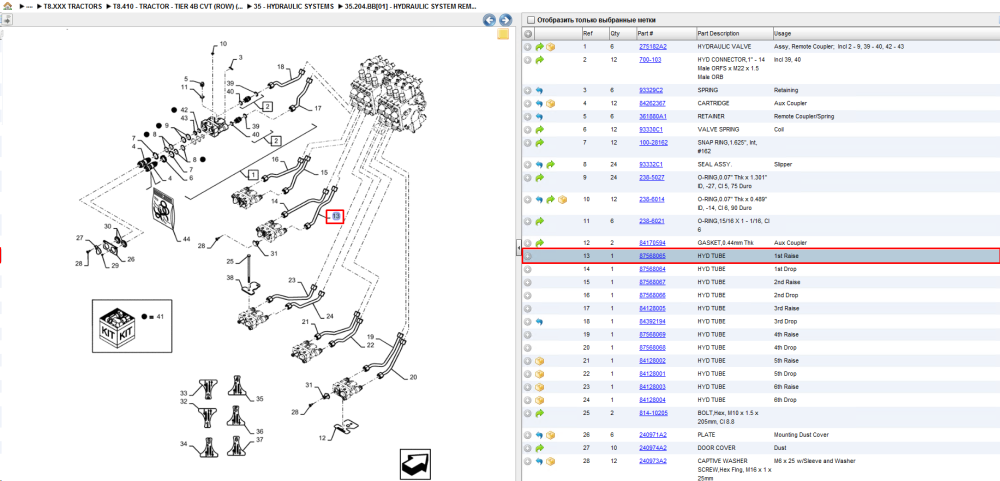Toggle round selector for row 13 HYD TUBE
This screenshot has width=1000, height=481.
pos(528,256)
